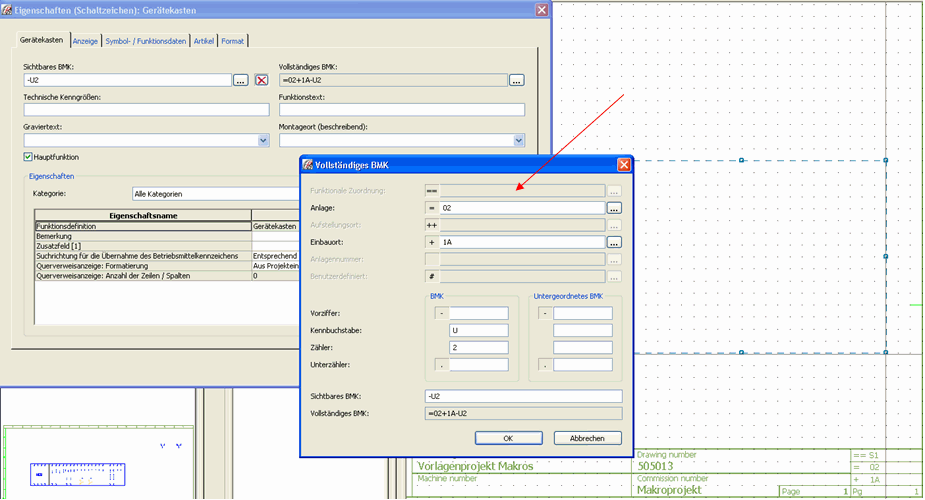Click the Anlage input field containing 02
925x500 pixels.
coord(522,208)
